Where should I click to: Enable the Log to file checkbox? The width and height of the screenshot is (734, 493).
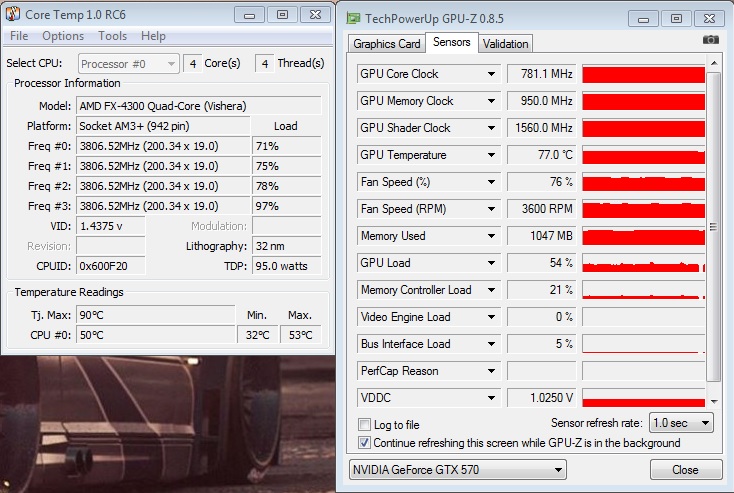(364, 425)
